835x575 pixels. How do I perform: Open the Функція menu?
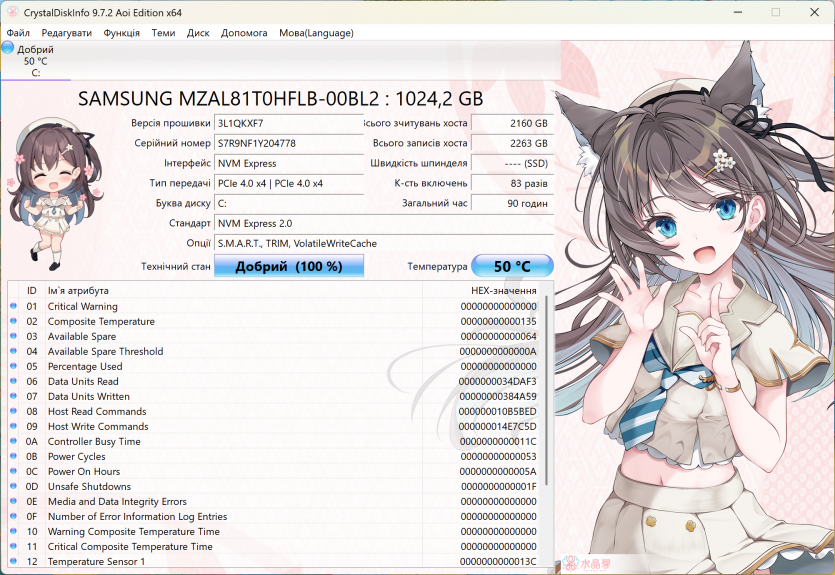[121, 33]
